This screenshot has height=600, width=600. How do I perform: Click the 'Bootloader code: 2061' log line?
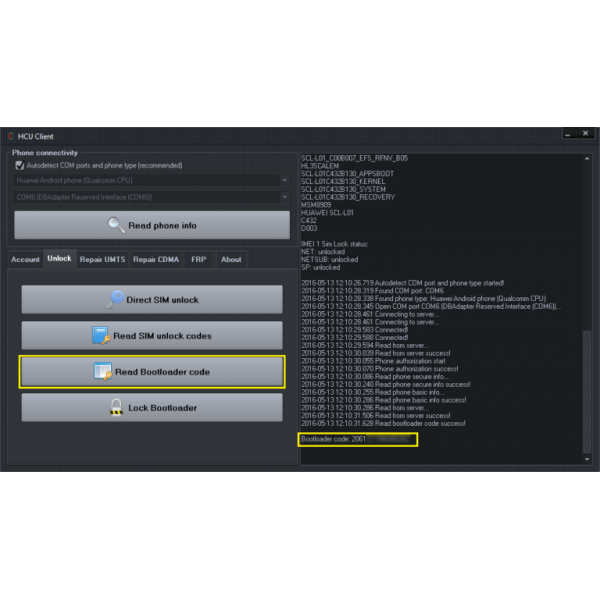[333, 439]
